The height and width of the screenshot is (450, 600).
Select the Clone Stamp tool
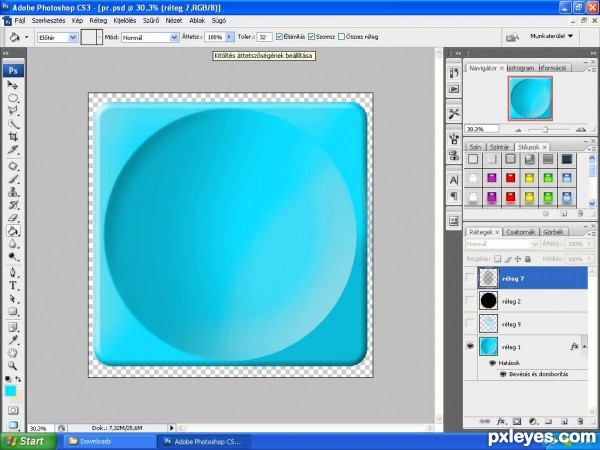[x=13, y=192]
